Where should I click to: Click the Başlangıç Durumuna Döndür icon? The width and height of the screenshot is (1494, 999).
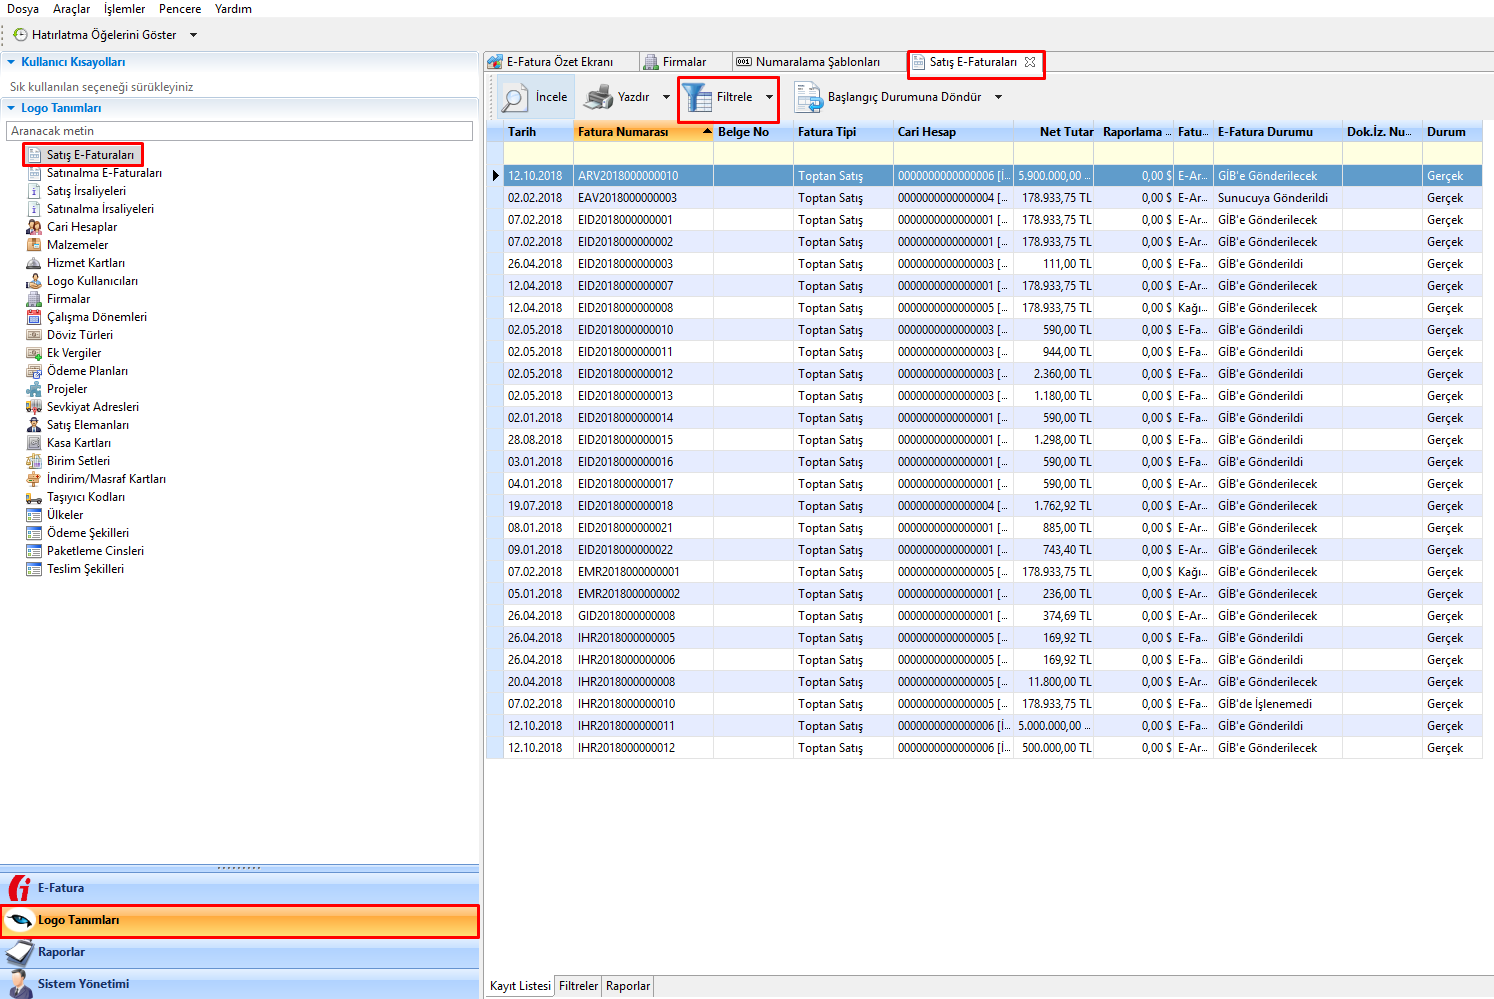(808, 98)
